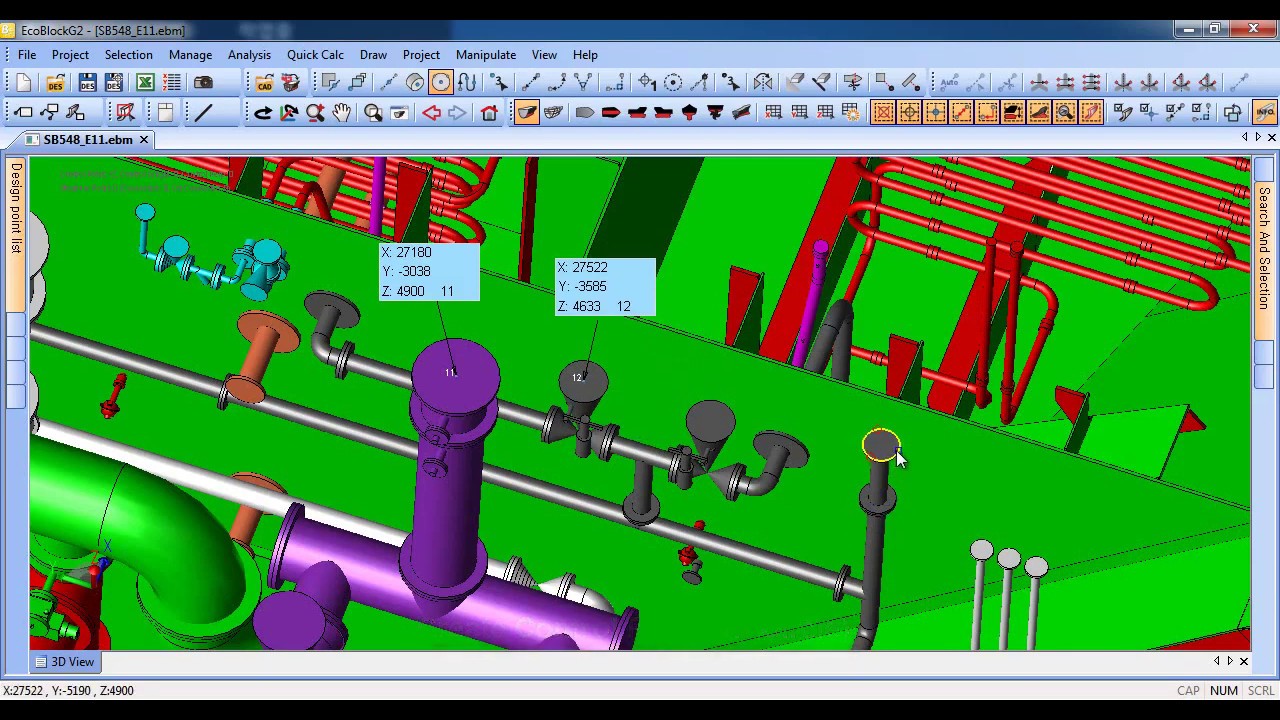Close the 3D View pane with bottom X
Screen dimensions: 1280x720
[1244, 661]
